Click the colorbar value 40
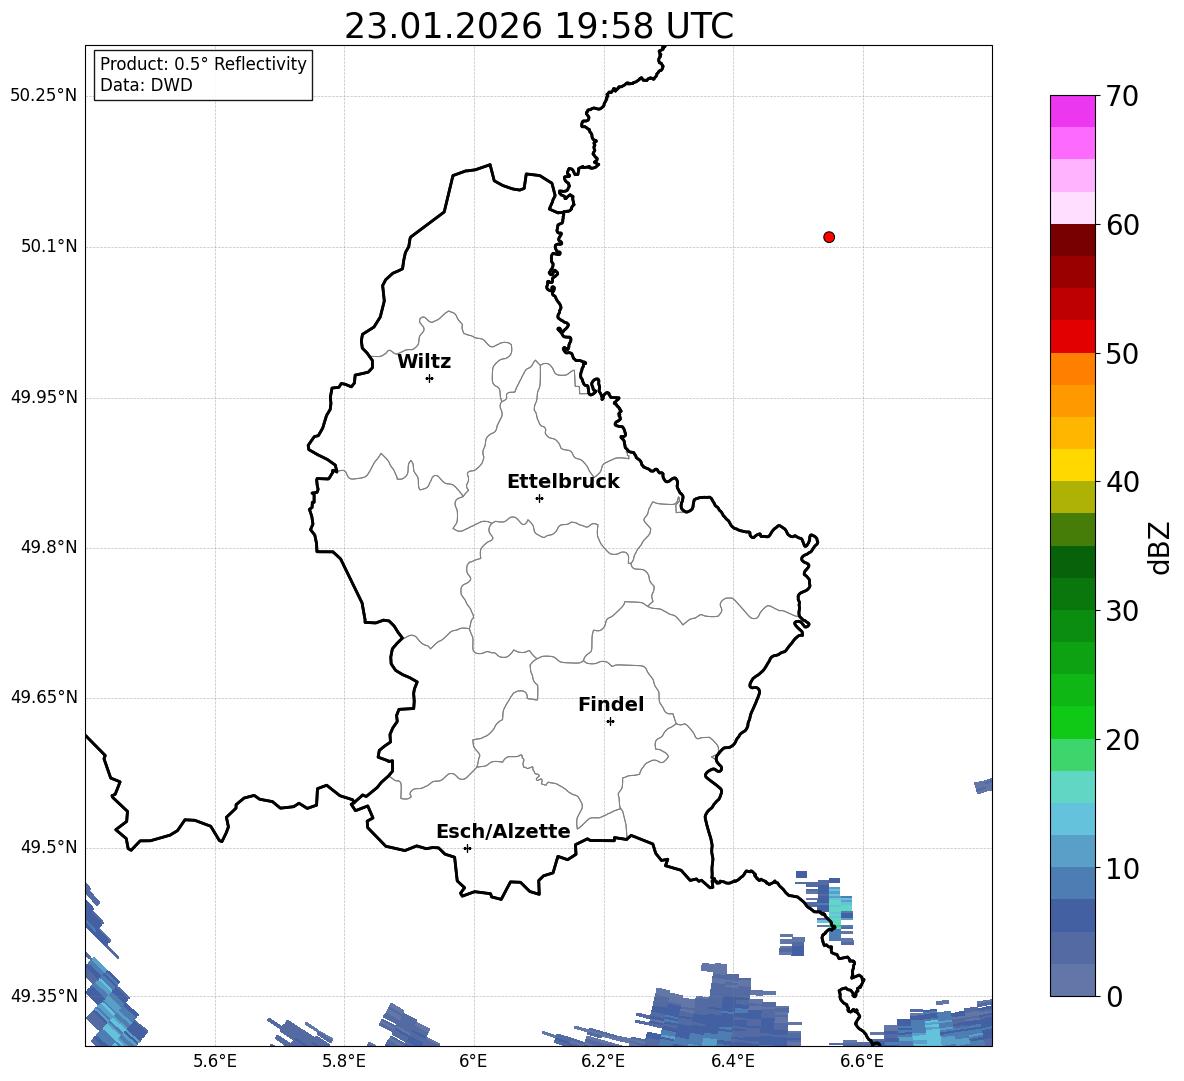Viewport: 1184px width, 1081px height. click(1122, 482)
